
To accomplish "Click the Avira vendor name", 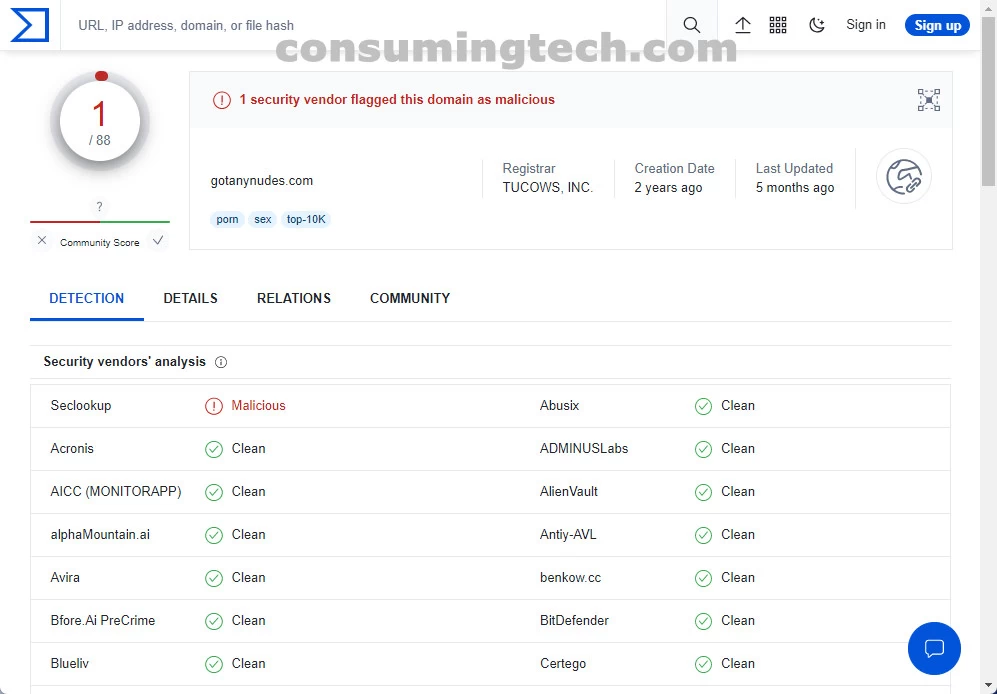I will (x=65, y=577).
